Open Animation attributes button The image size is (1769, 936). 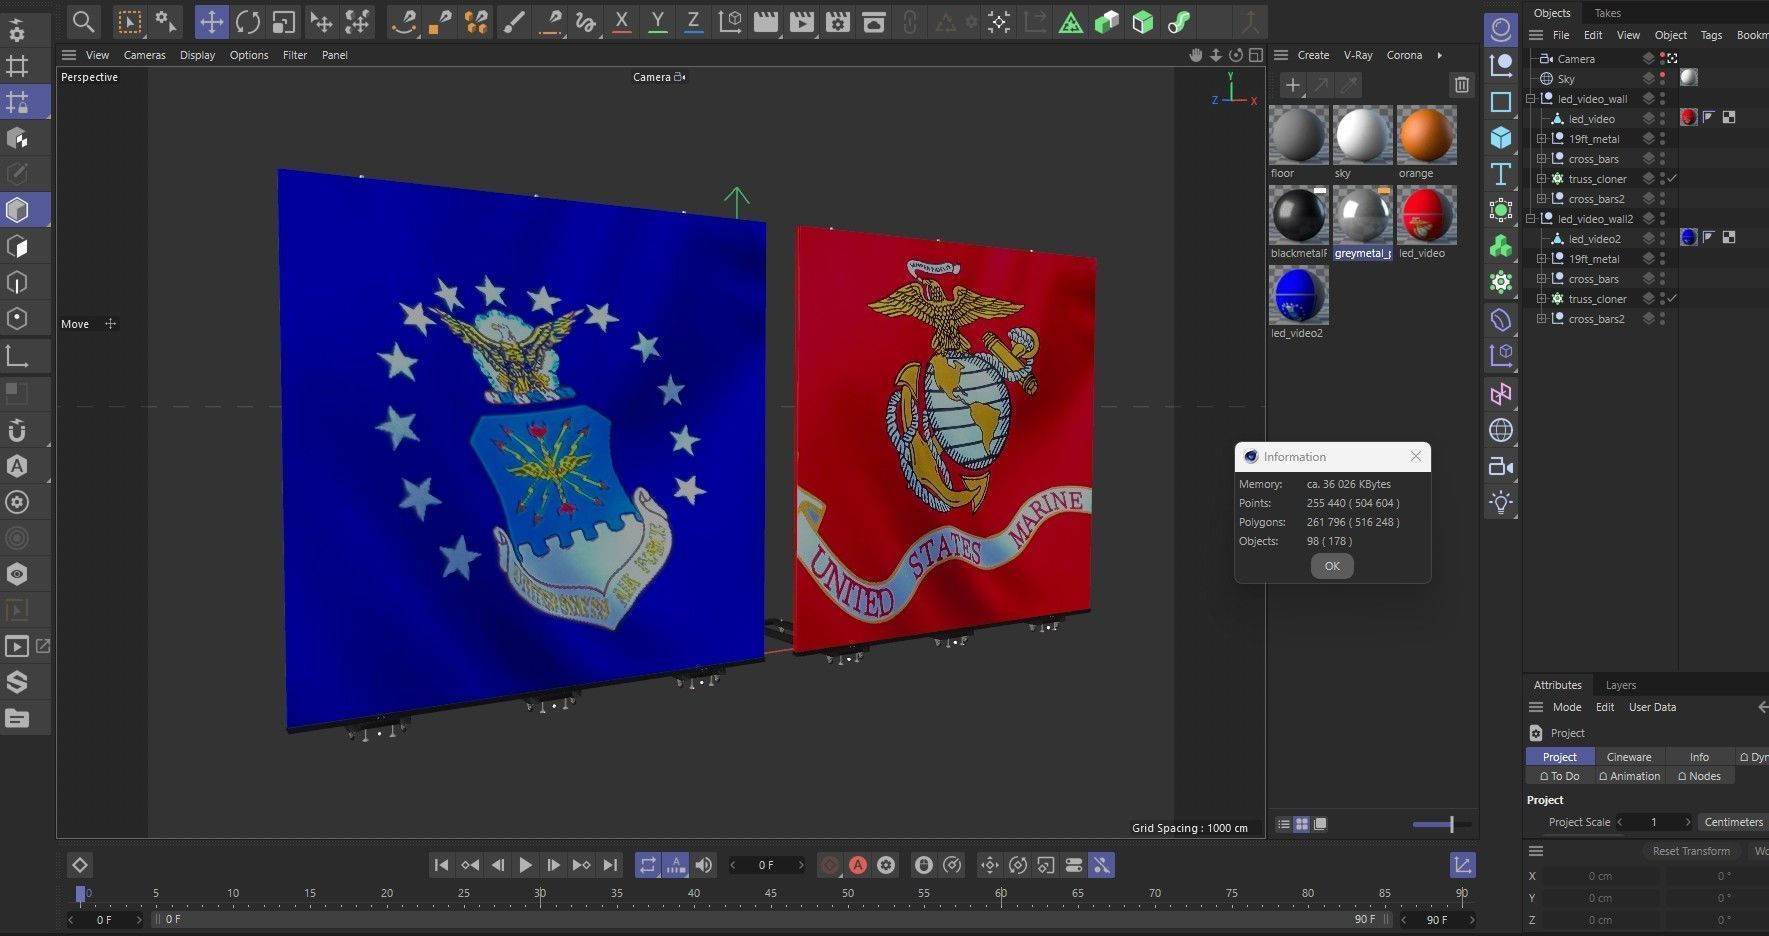[x=1629, y=776]
